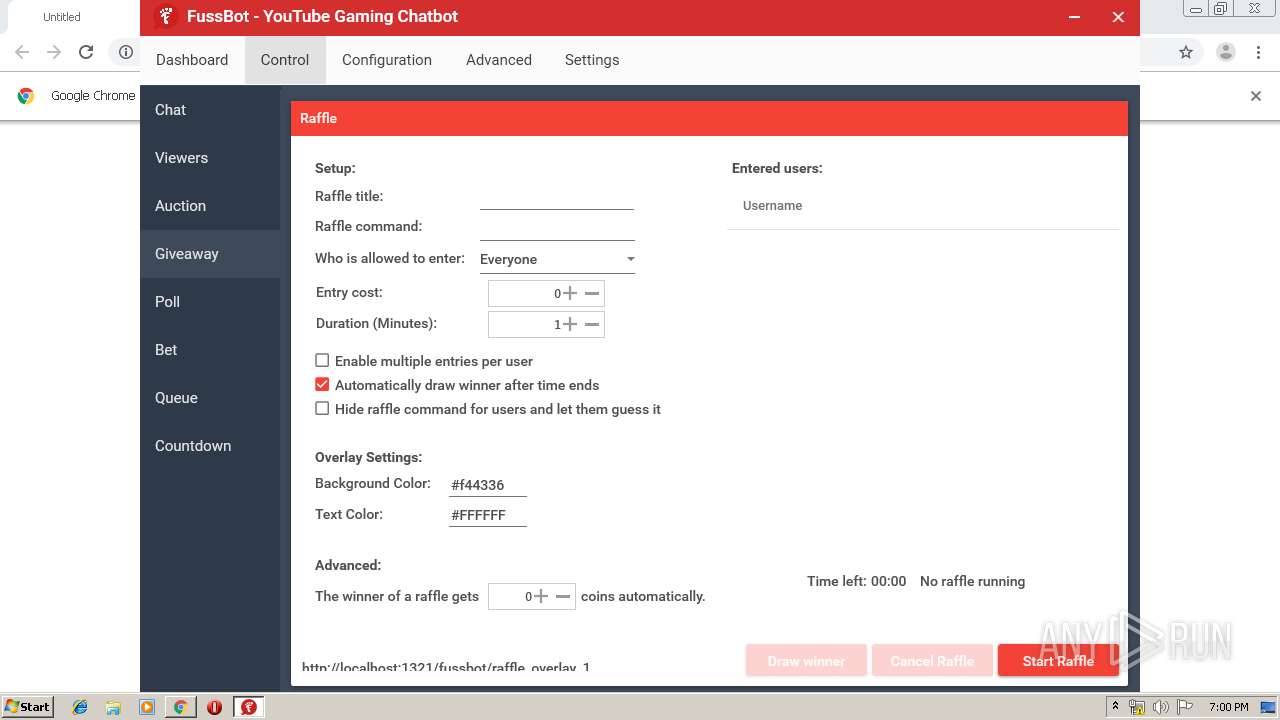Click the Raffle command input field
Screen dimensions: 1280x720
click(557, 228)
